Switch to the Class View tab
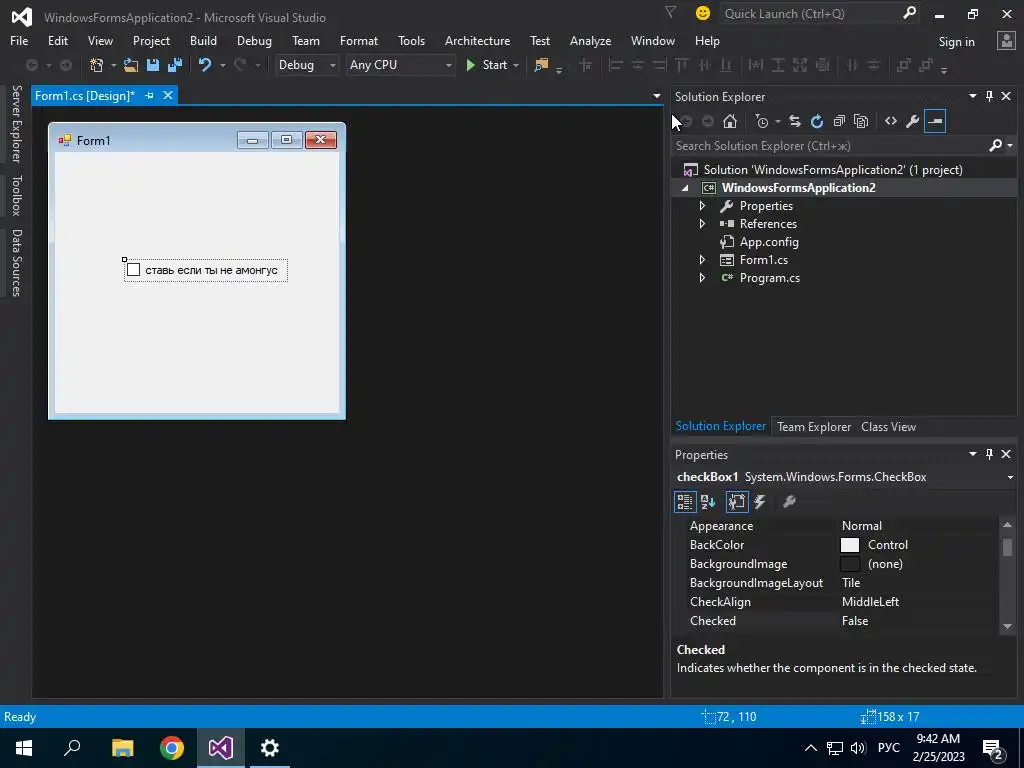 pyautogui.click(x=888, y=426)
